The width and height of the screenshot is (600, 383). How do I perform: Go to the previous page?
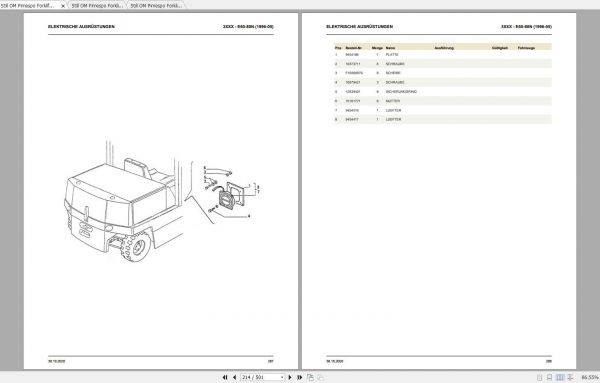click(235, 377)
